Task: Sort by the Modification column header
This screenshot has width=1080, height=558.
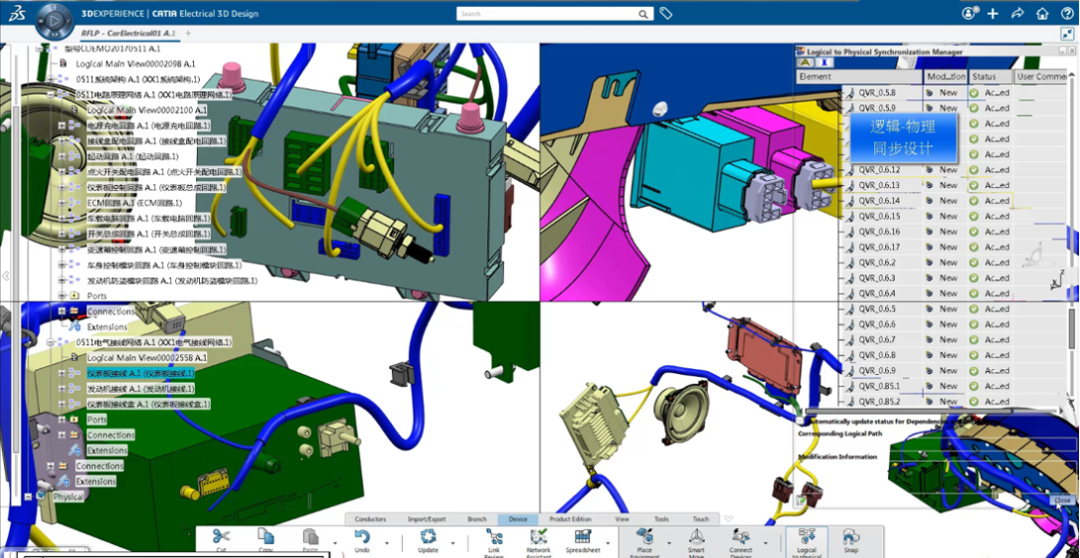Action: (945, 77)
